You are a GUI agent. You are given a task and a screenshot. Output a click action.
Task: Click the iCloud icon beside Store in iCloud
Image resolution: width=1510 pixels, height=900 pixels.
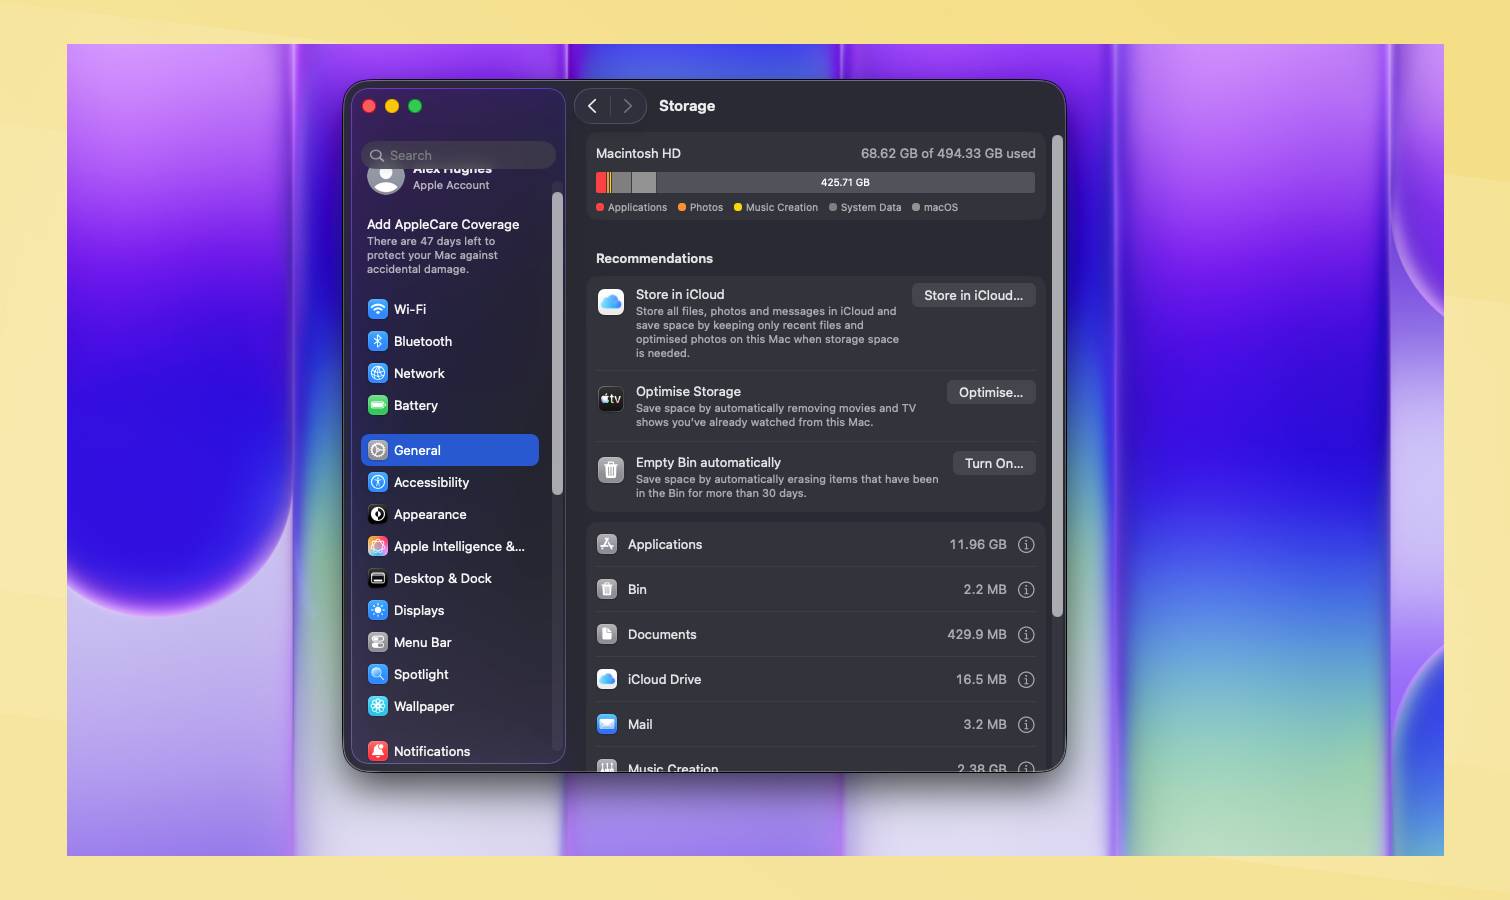click(611, 301)
